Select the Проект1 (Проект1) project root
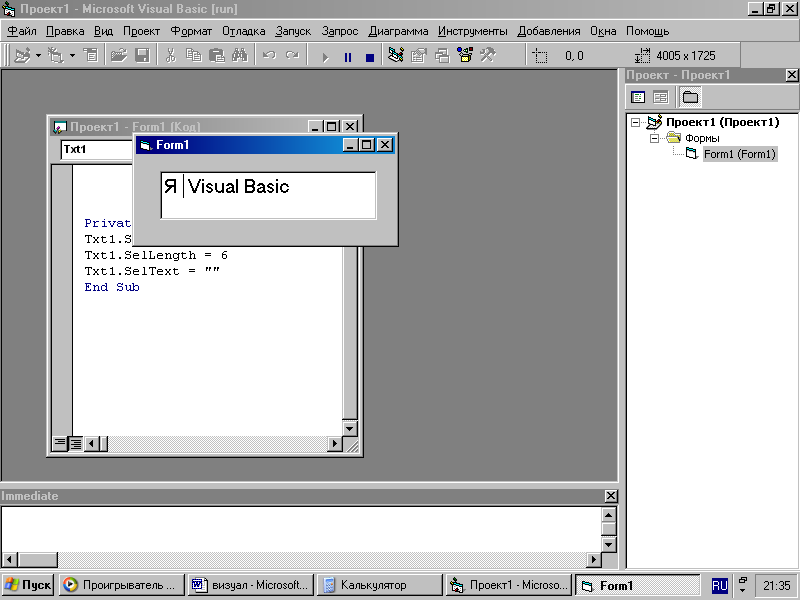The height and width of the screenshot is (600, 800). [722, 122]
